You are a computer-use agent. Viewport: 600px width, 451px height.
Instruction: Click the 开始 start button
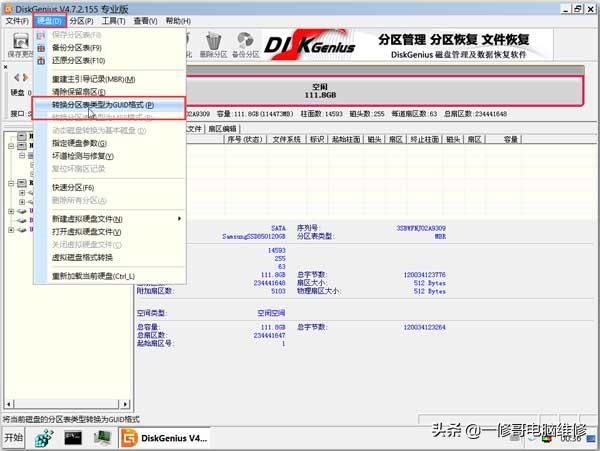click(14, 437)
